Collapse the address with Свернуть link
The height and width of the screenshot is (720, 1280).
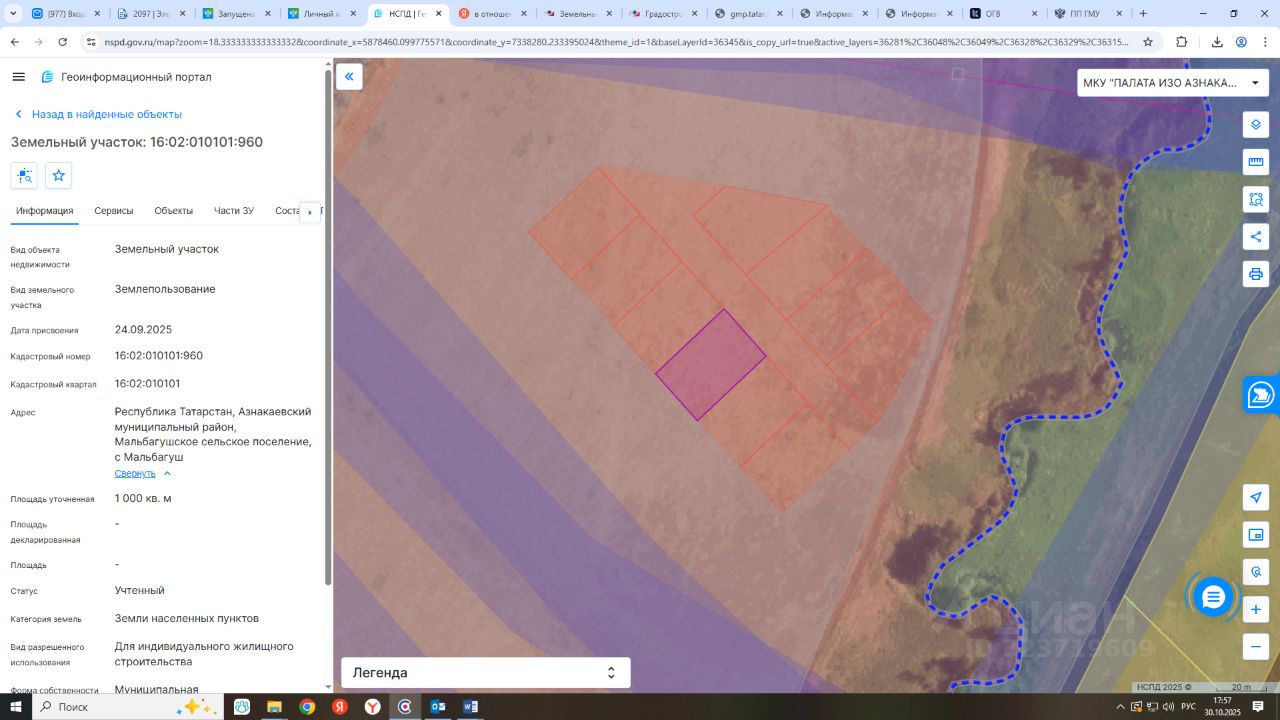(143, 473)
